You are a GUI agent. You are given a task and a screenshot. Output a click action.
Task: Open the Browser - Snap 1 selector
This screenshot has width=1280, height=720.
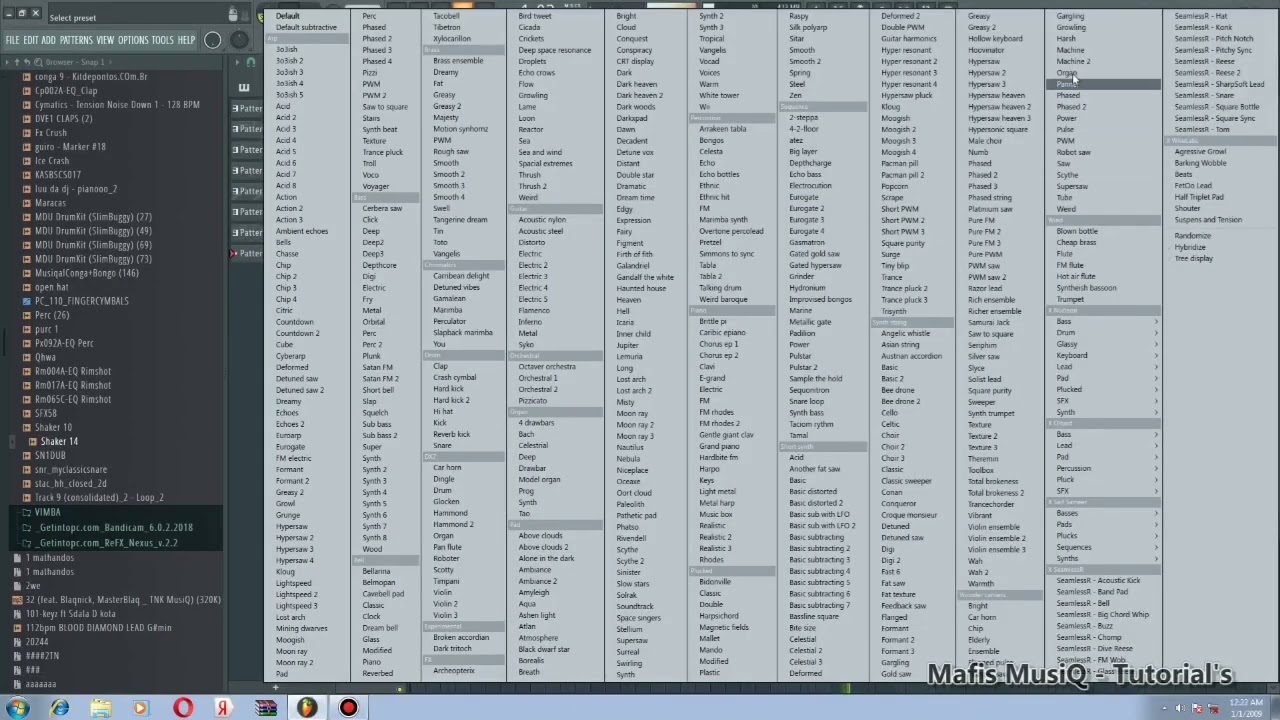(x=75, y=62)
